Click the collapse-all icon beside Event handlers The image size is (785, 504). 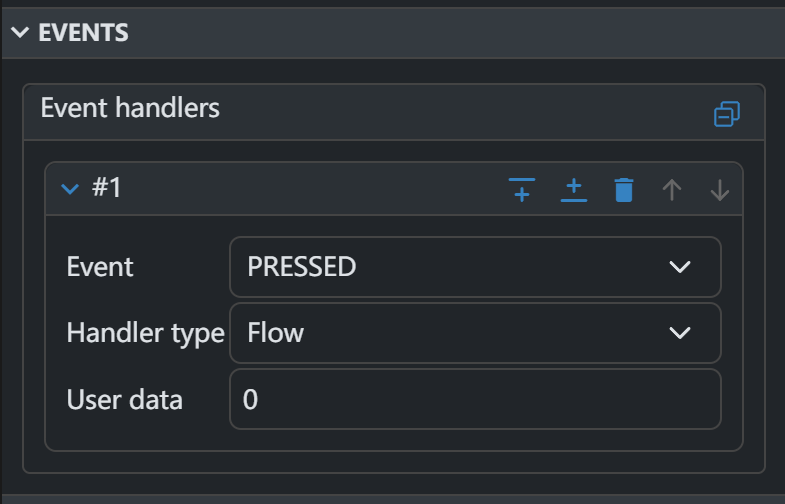click(727, 115)
